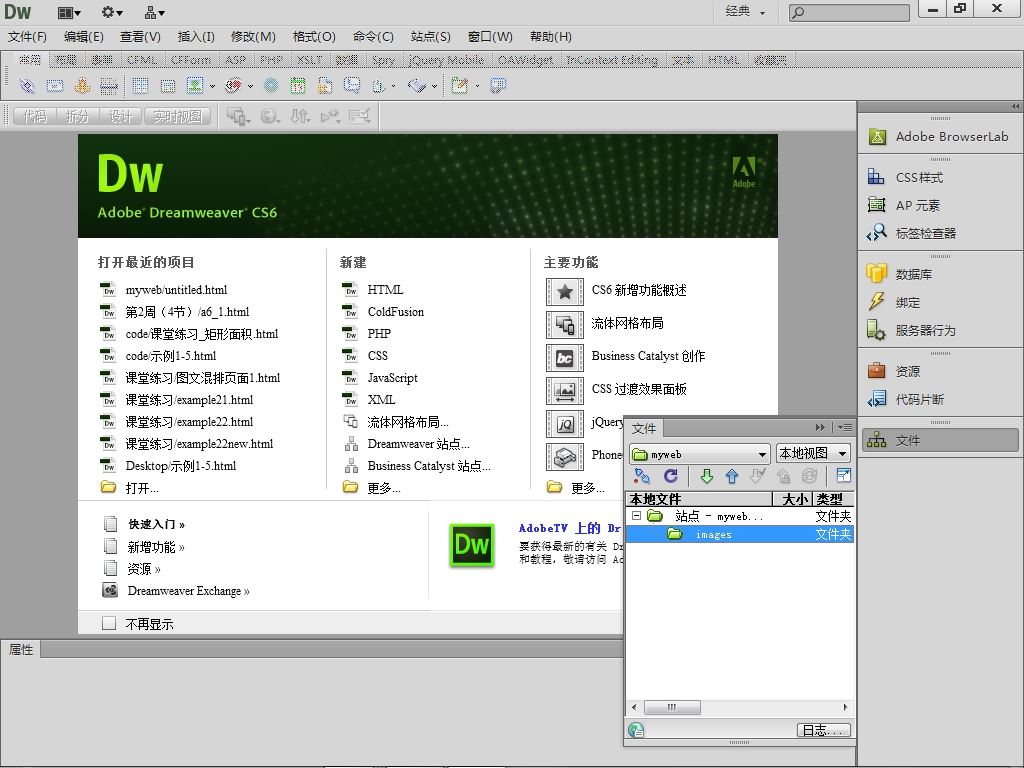
Task: Click the Files panel horizontal scrollbar thumb
Action: (673, 707)
